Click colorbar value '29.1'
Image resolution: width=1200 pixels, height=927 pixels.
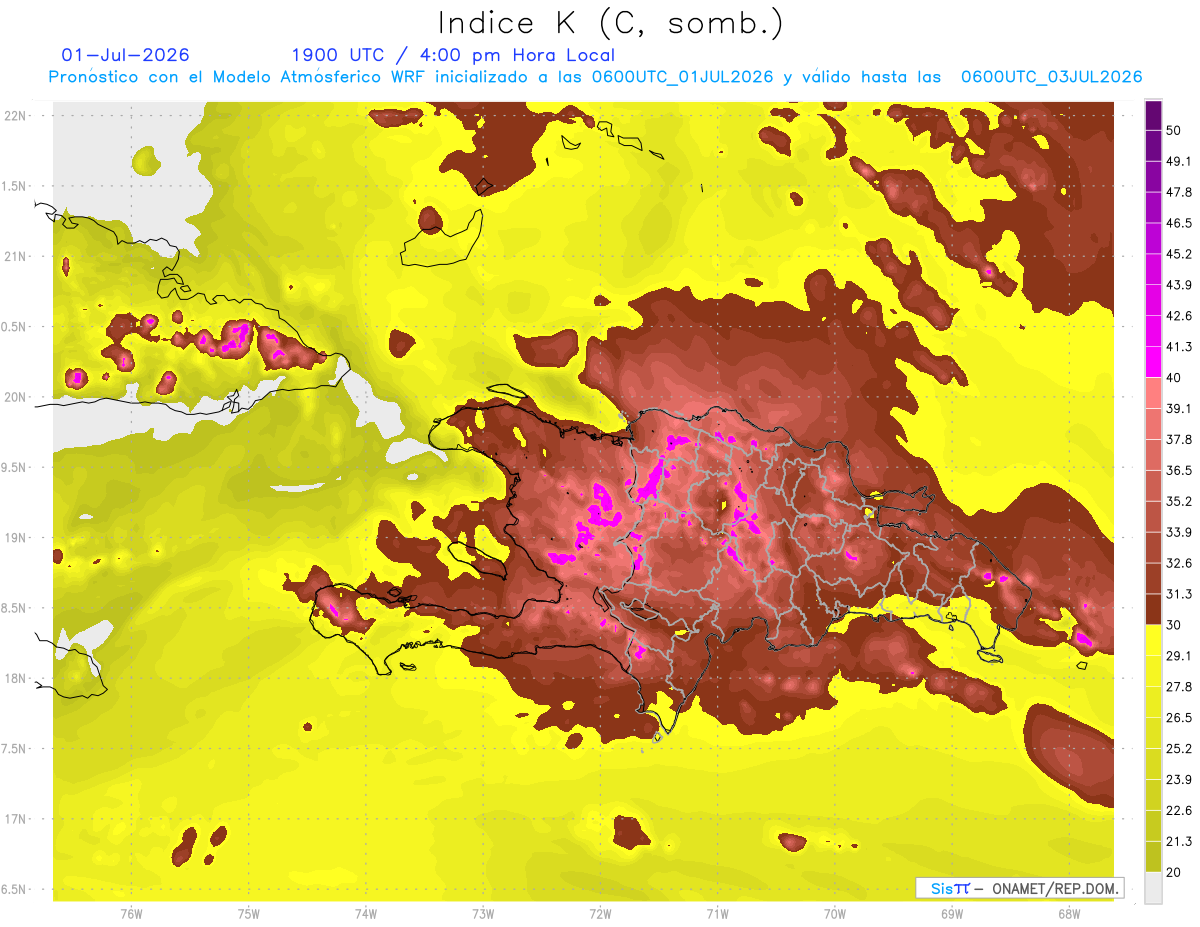coord(1178,656)
